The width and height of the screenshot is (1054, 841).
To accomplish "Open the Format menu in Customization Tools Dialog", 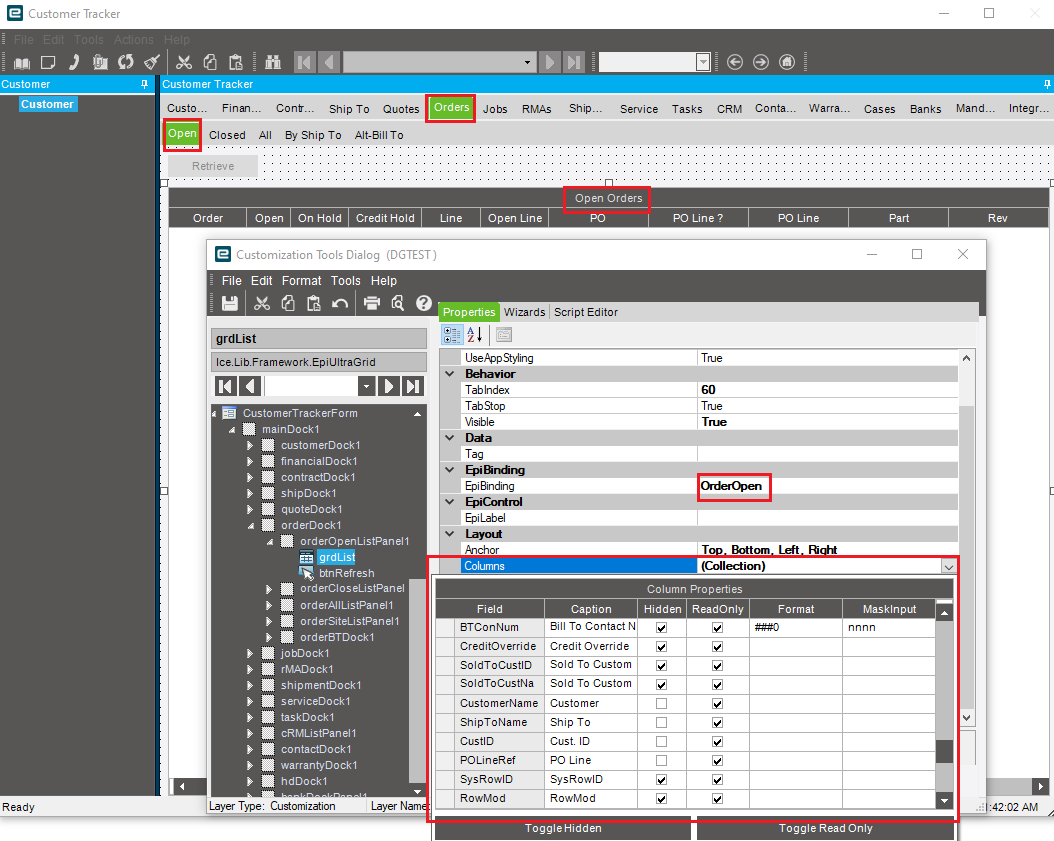I will click(301, 281).
